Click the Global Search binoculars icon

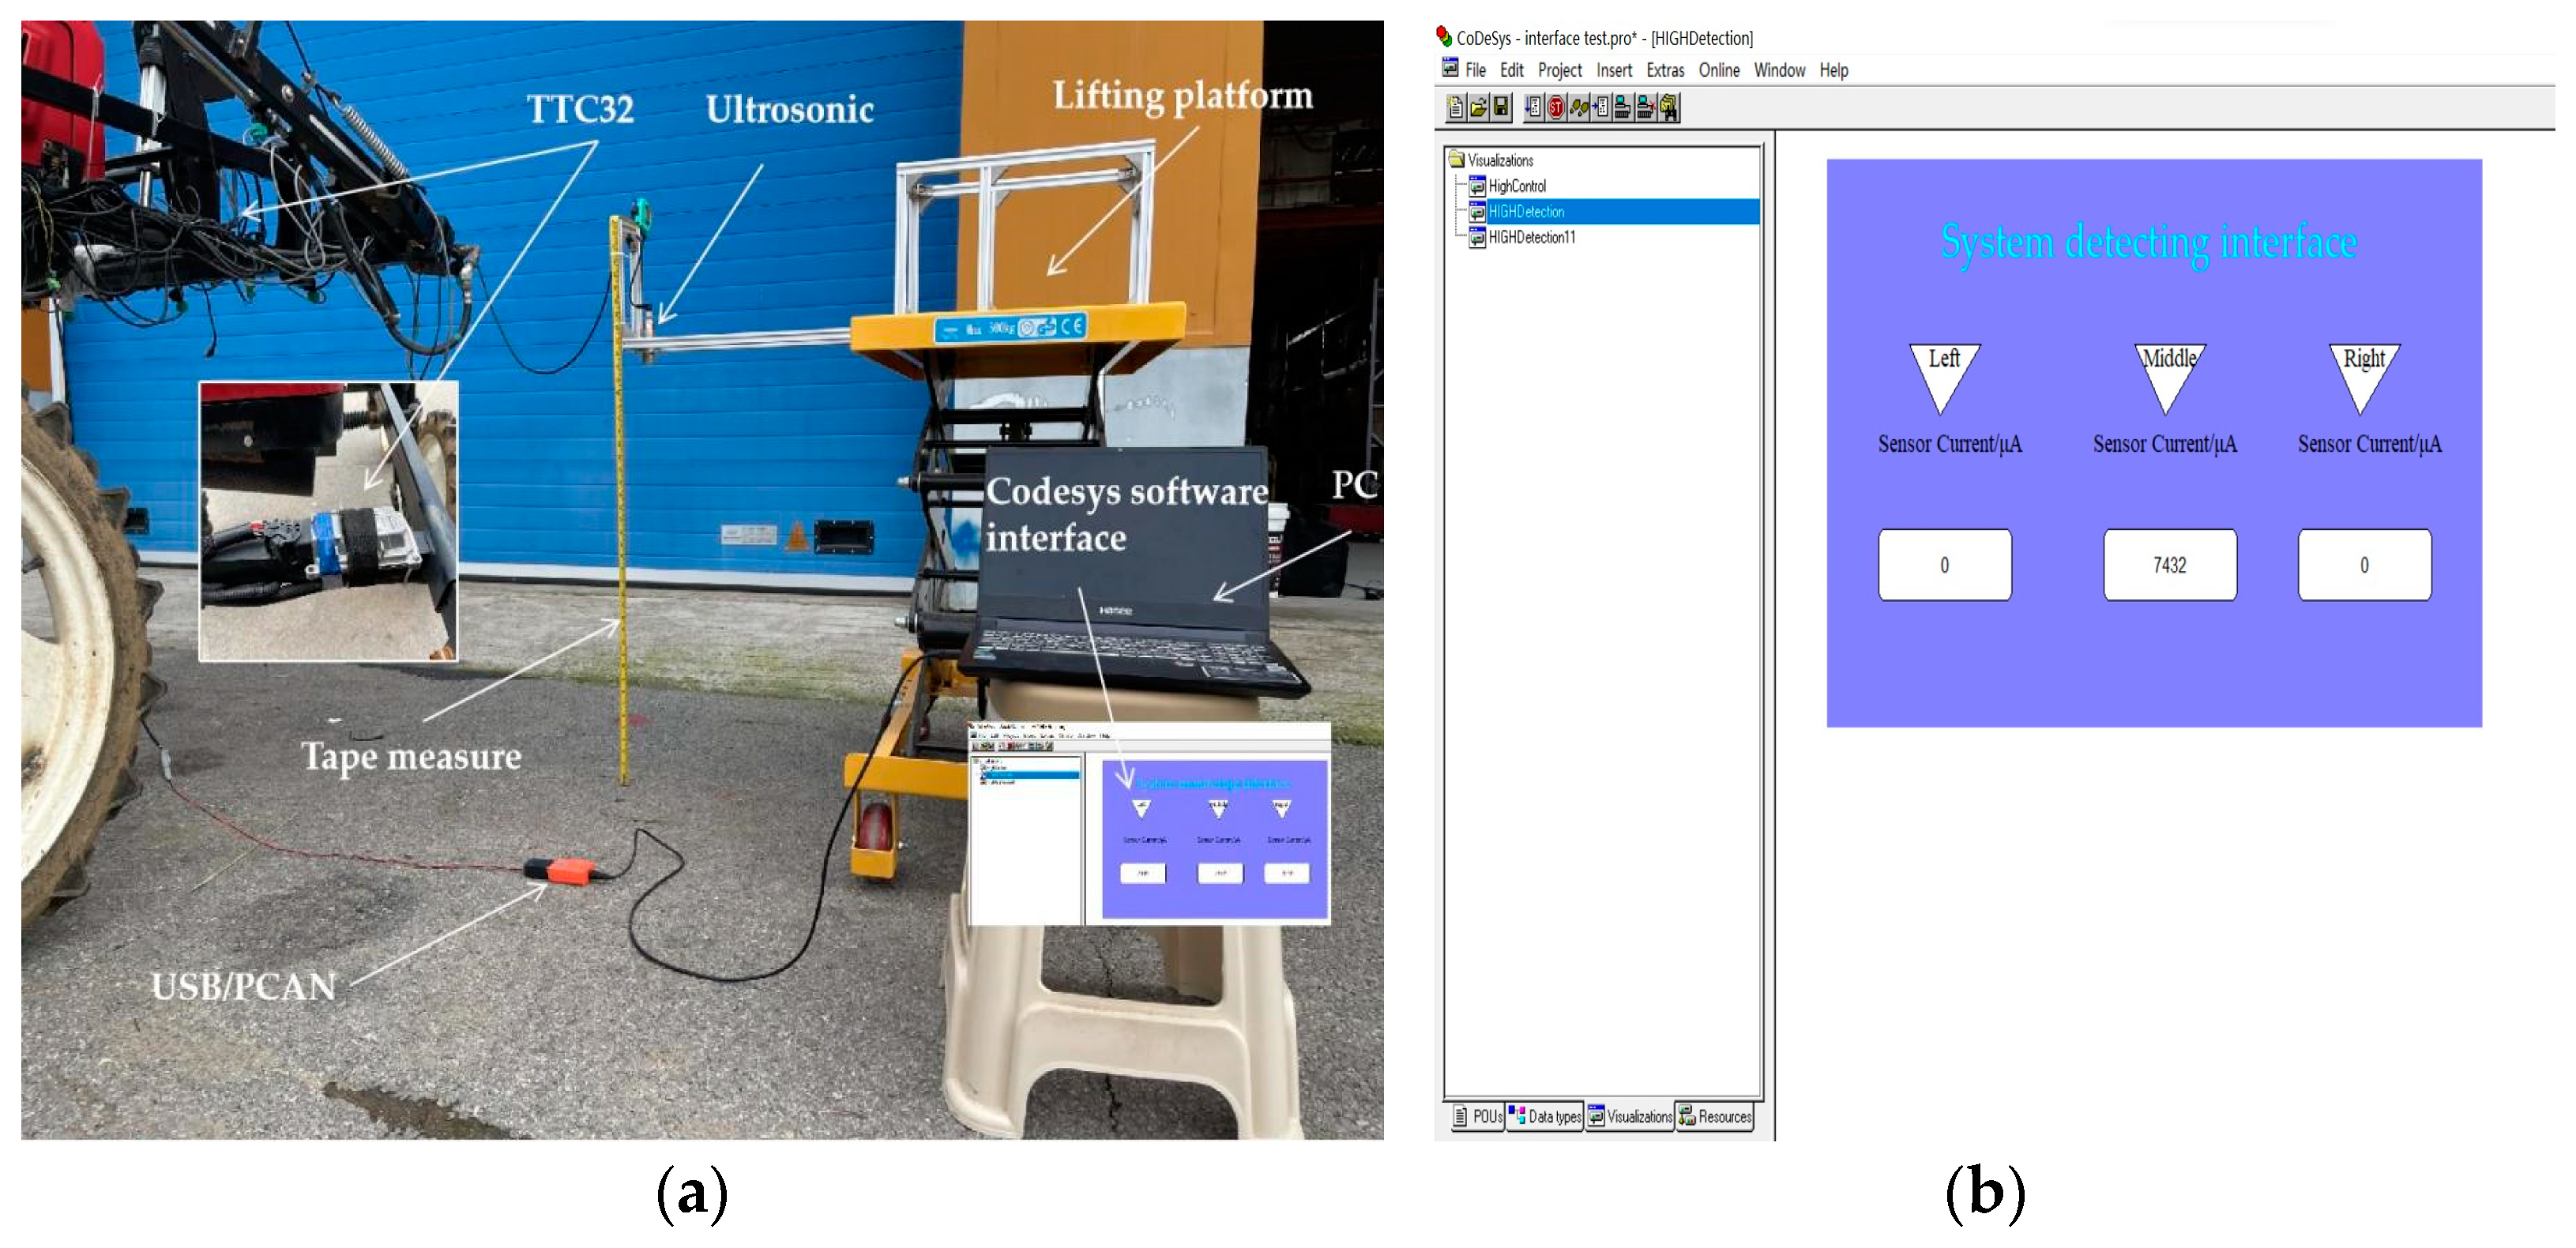coord(1669,107)
